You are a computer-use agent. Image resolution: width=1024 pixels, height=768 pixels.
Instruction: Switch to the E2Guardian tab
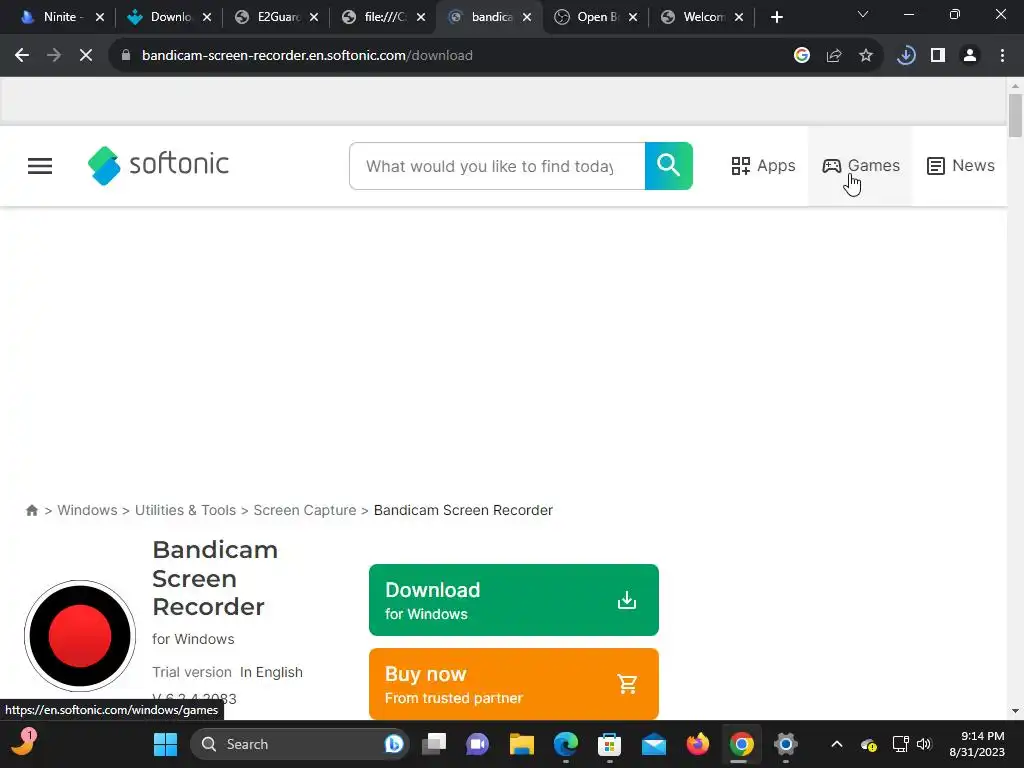[x=278, y=17]
